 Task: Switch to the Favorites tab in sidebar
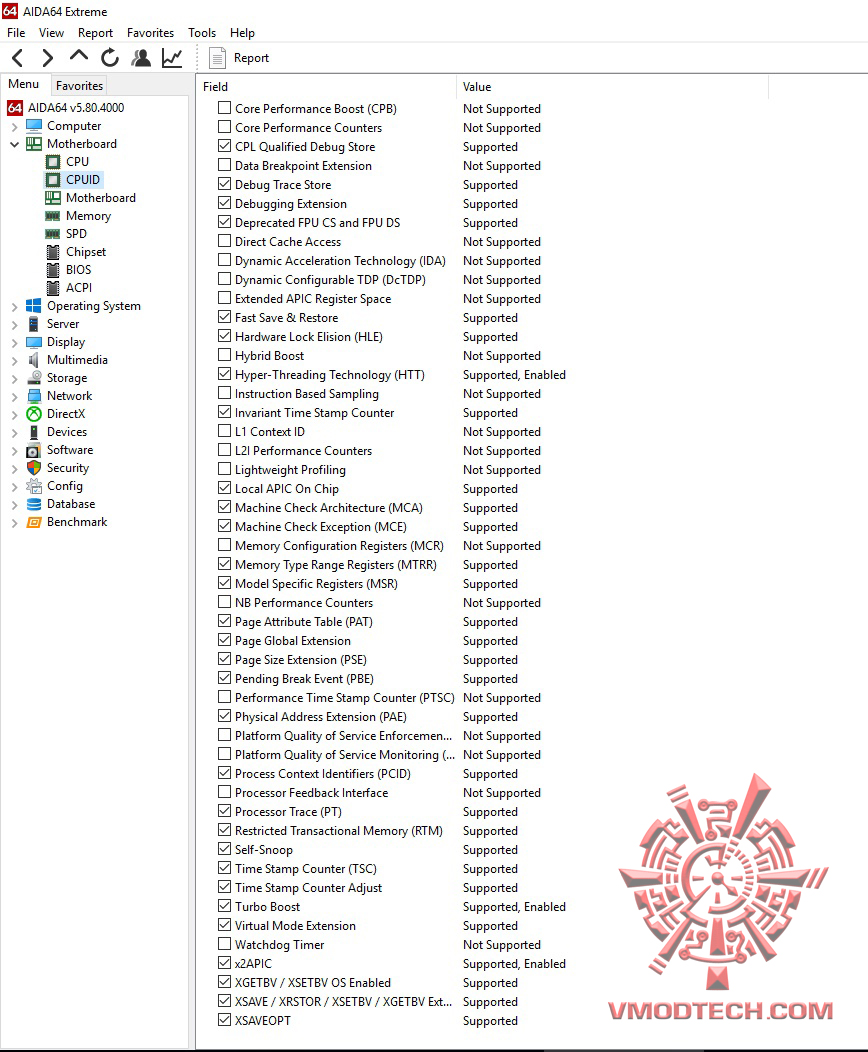(x=79, y=85)
